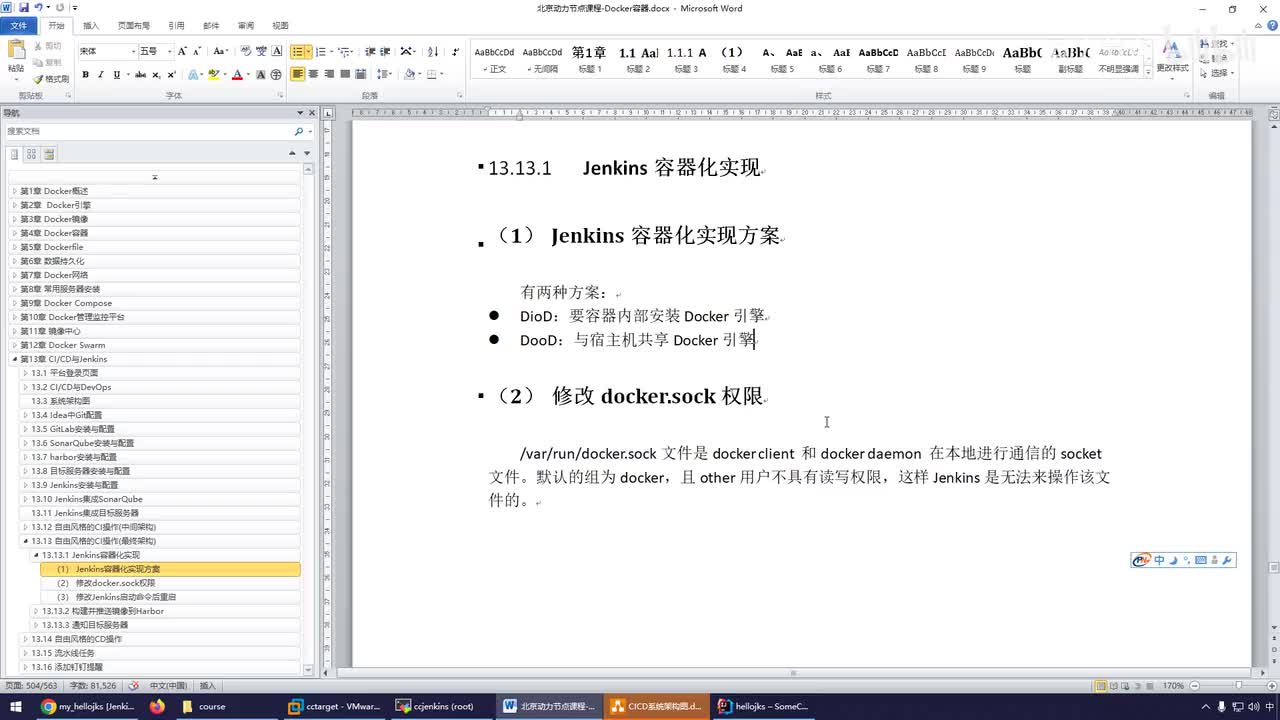Image resolution: width=1280 pixels, height=720 pixels.
Task: Switch to the 审阅 (Review) tab
Action: click(246, 26)
